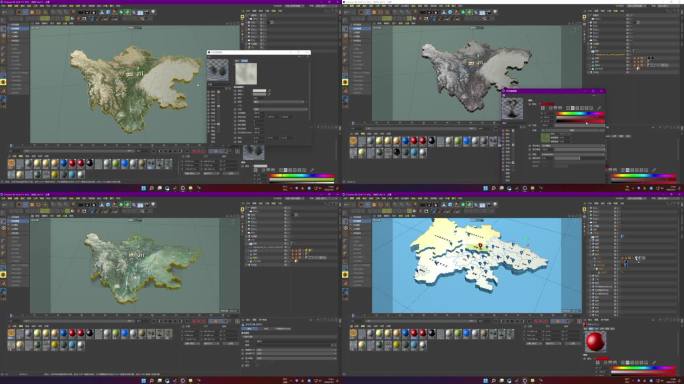The width and height of the screenshot is (684, 384).
Task: Pick orange first material icon in bottom-right window
Action: tap(353, 333)
